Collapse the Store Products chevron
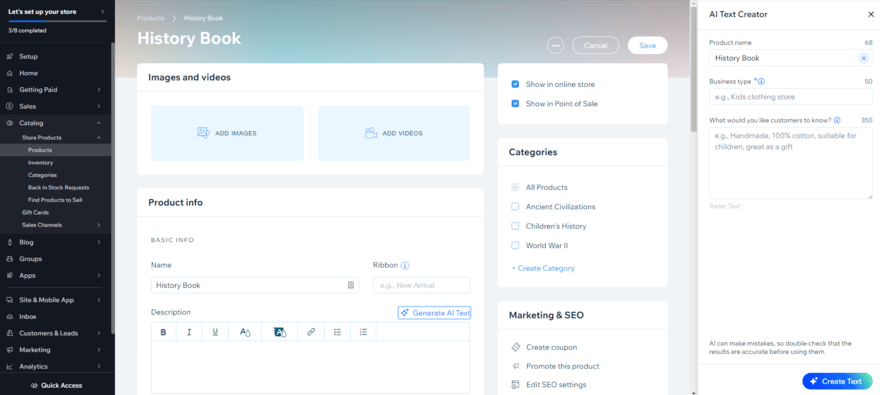This screenshot has height=395, width=880. pyautogui.click(x=99, y=137)
